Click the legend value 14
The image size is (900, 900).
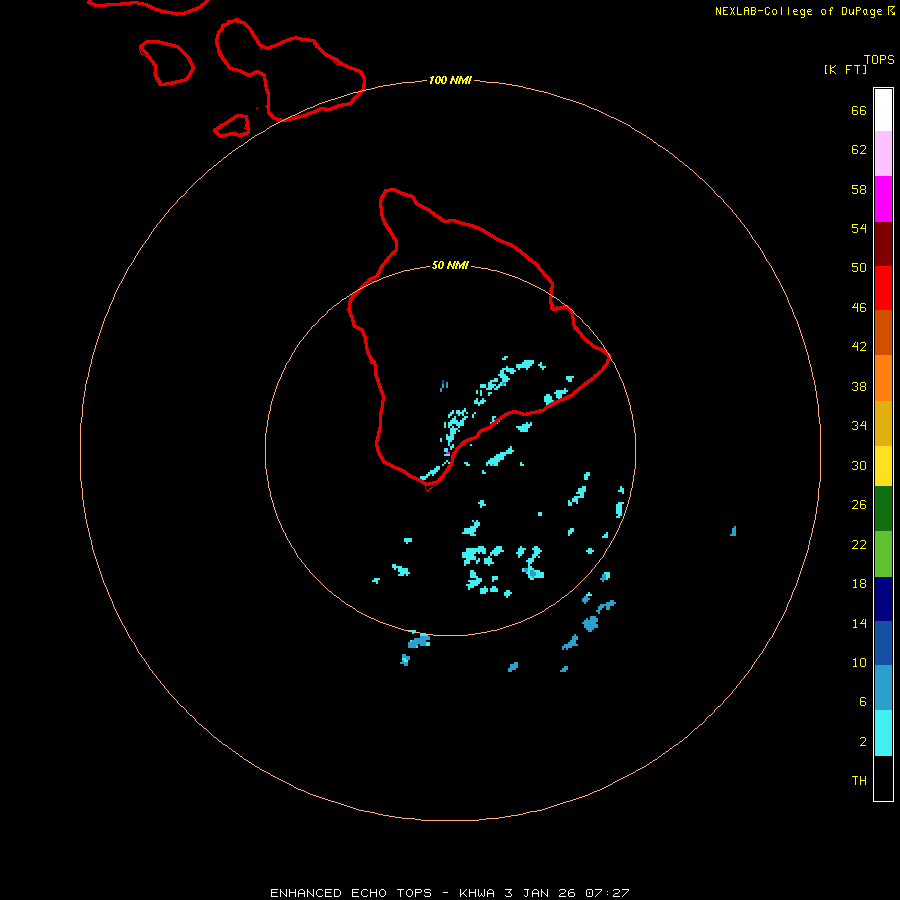pos(859,623)
